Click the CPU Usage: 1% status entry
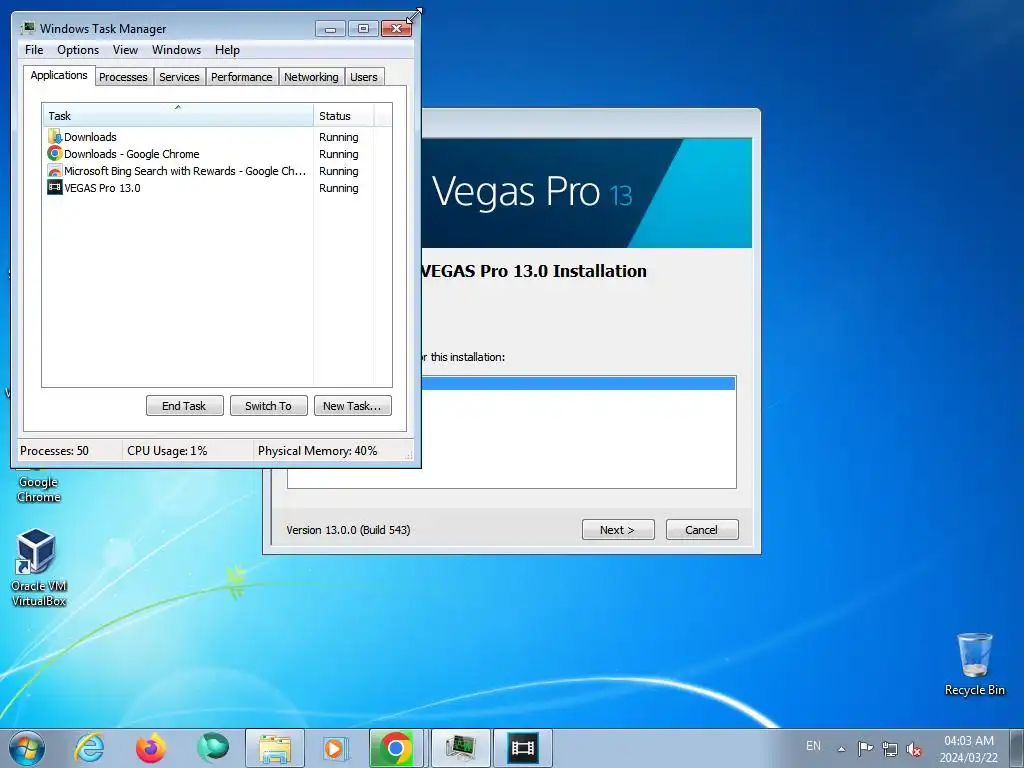 (167, 451)
